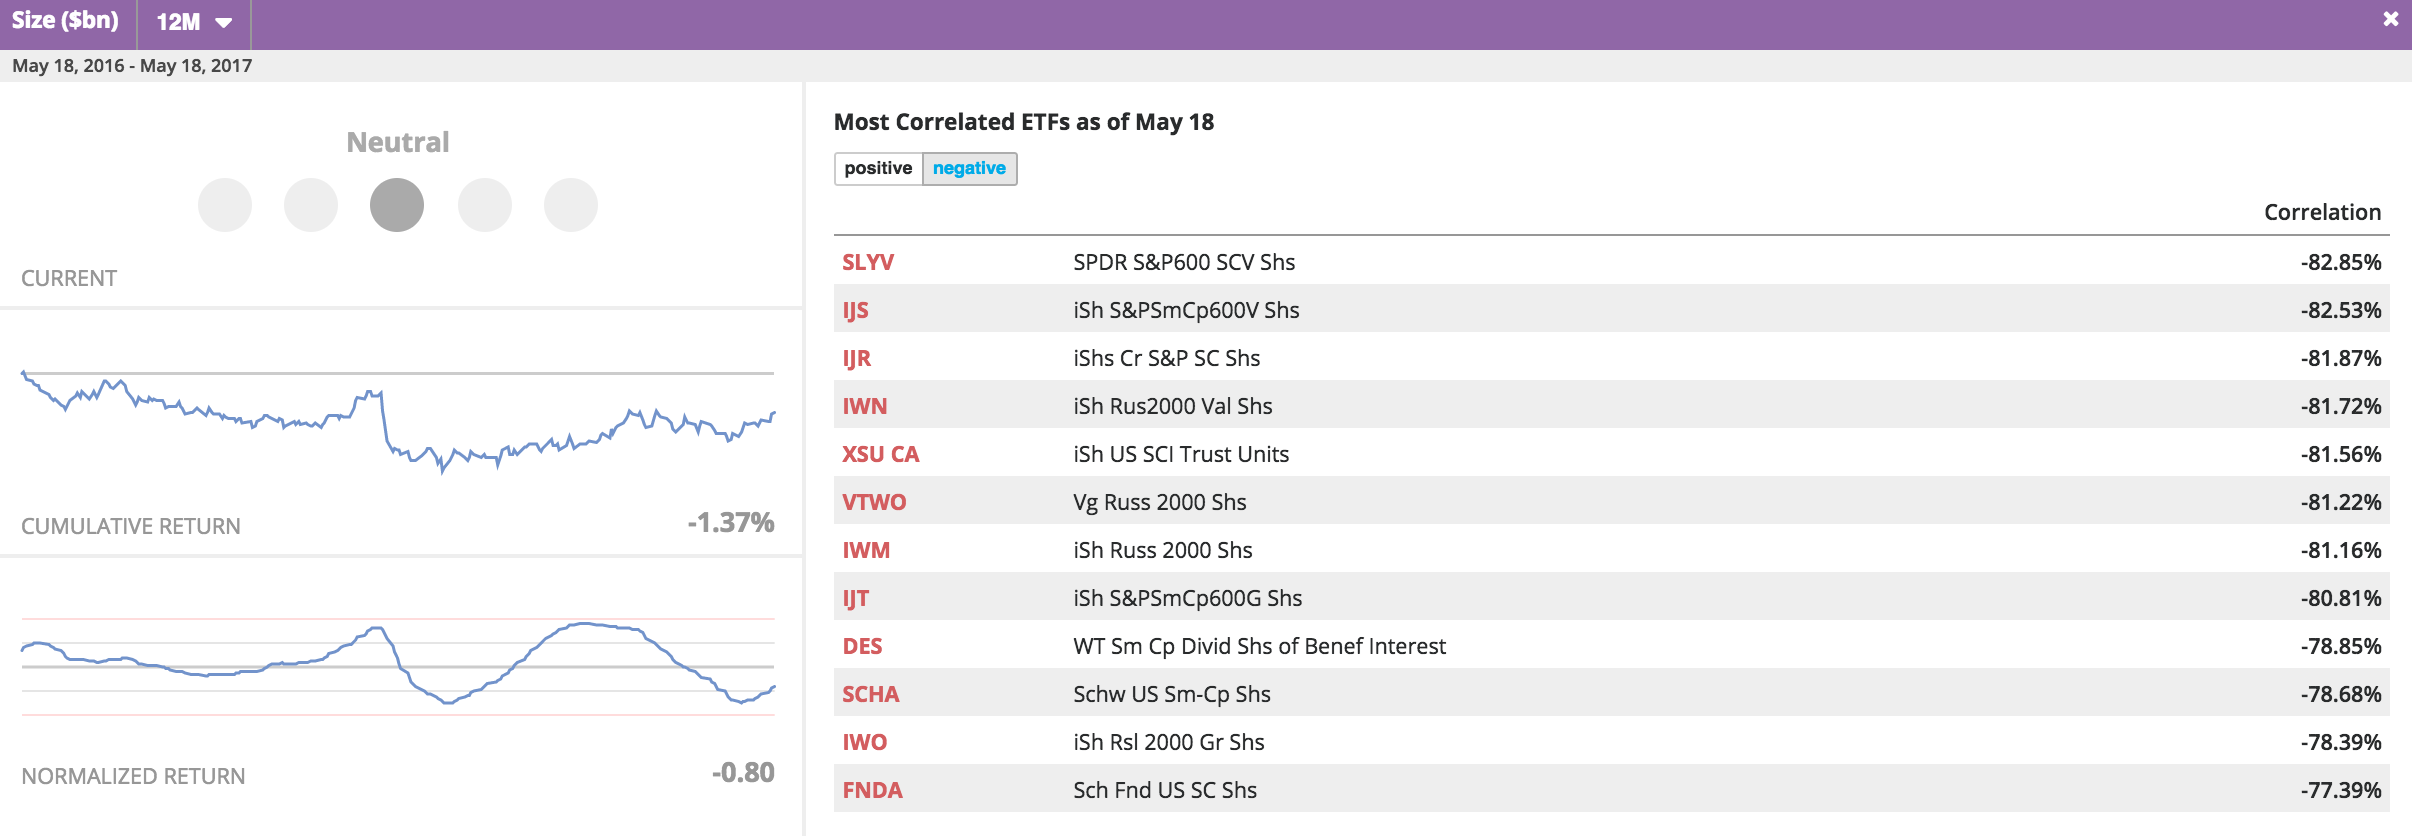Switch to positive correlations tab
This screenshot has width=2412, height=836.
click(x=878, y=168)
